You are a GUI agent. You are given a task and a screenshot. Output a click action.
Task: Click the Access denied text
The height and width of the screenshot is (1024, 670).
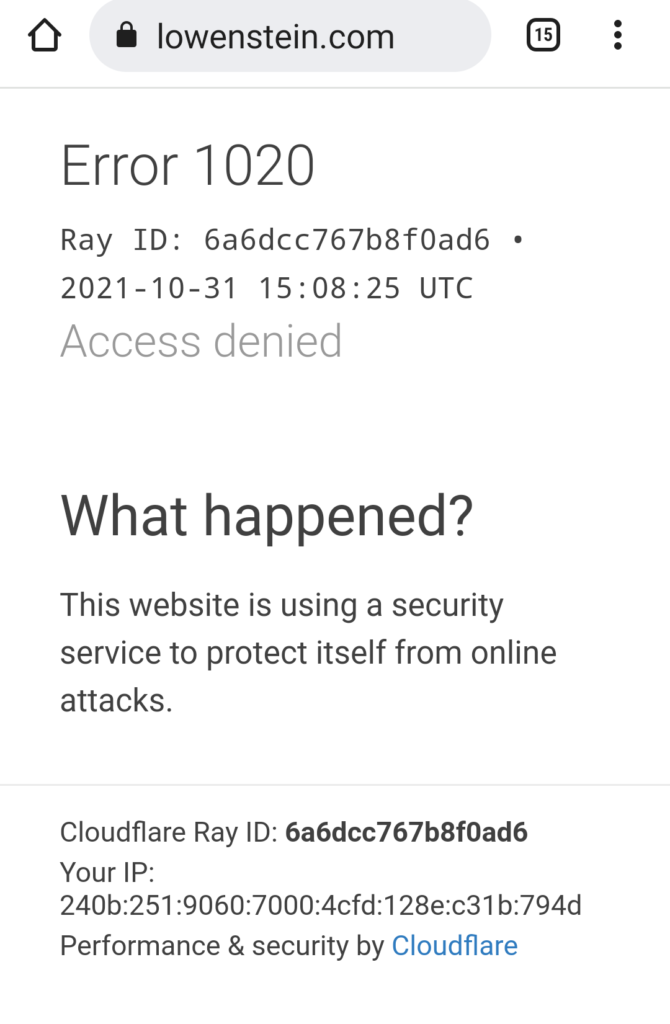201,341
